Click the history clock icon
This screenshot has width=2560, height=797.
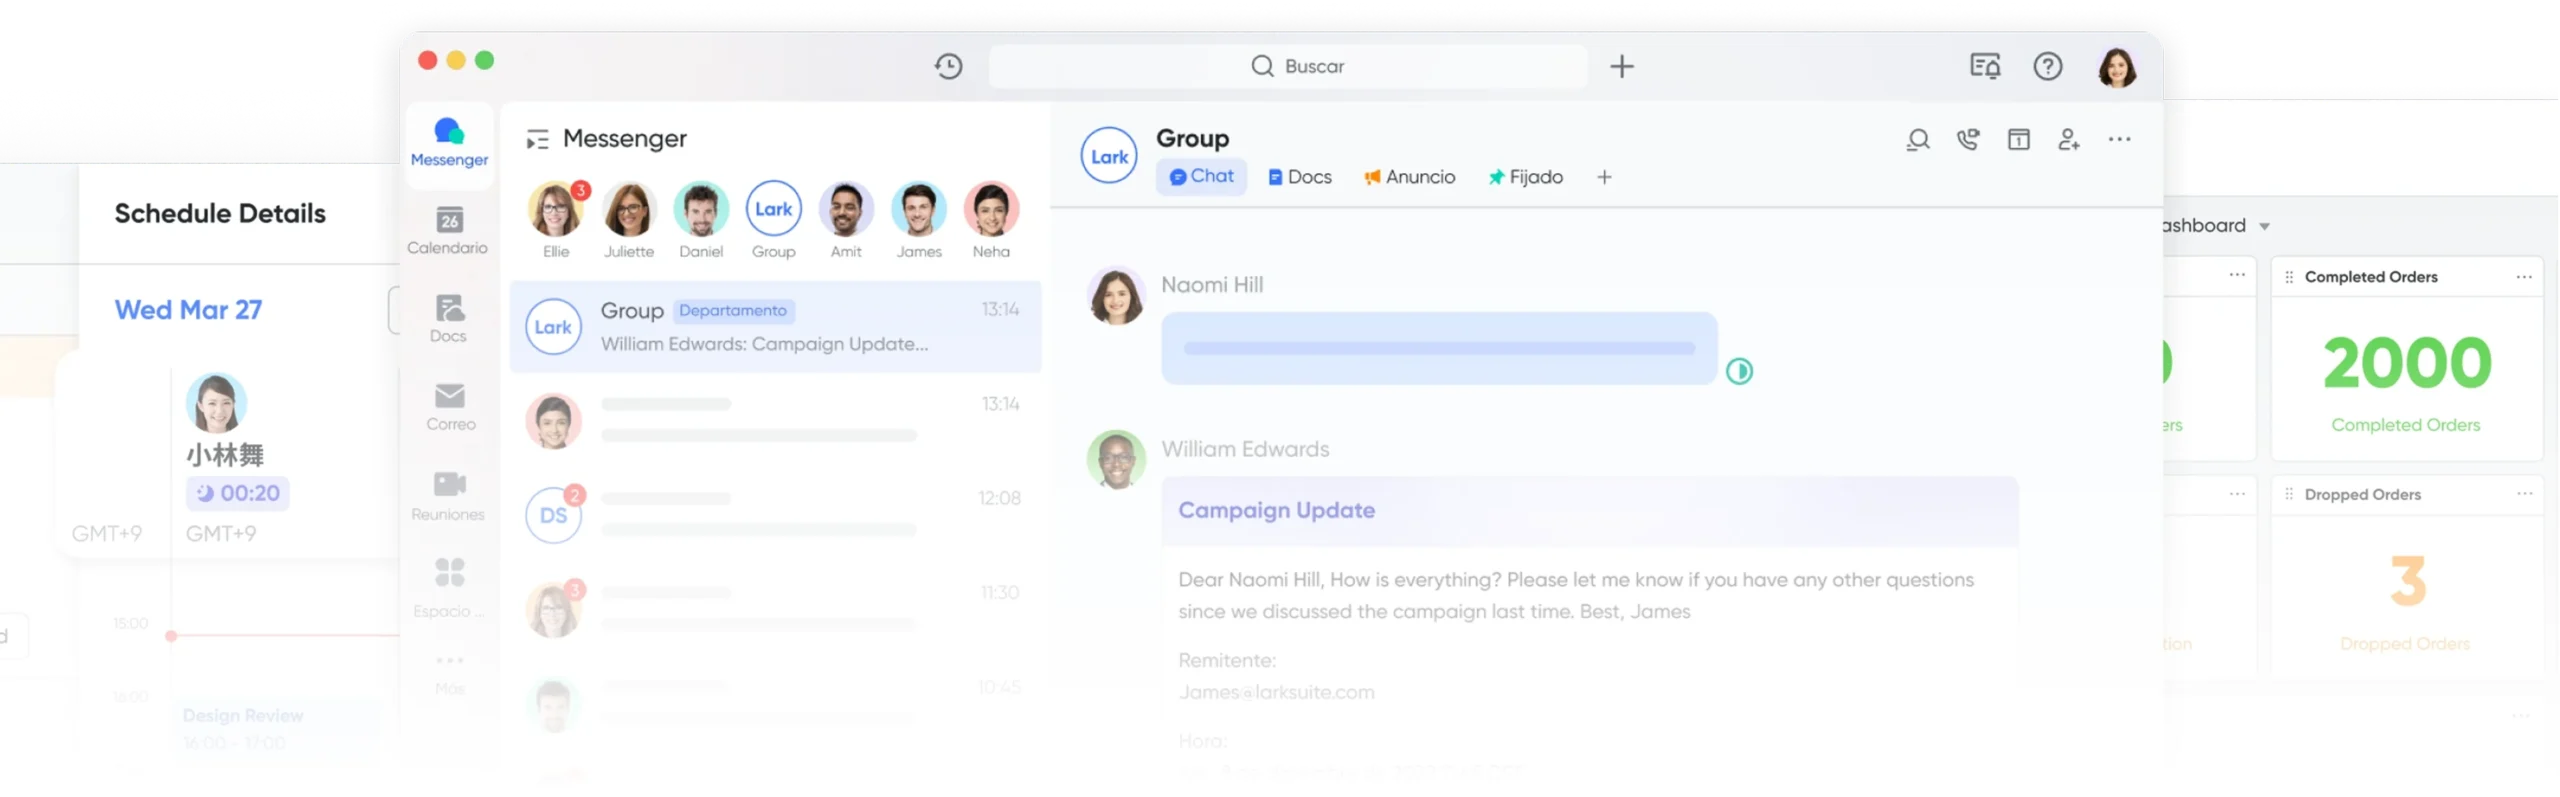pyautogui.click(x=948, y=66)
